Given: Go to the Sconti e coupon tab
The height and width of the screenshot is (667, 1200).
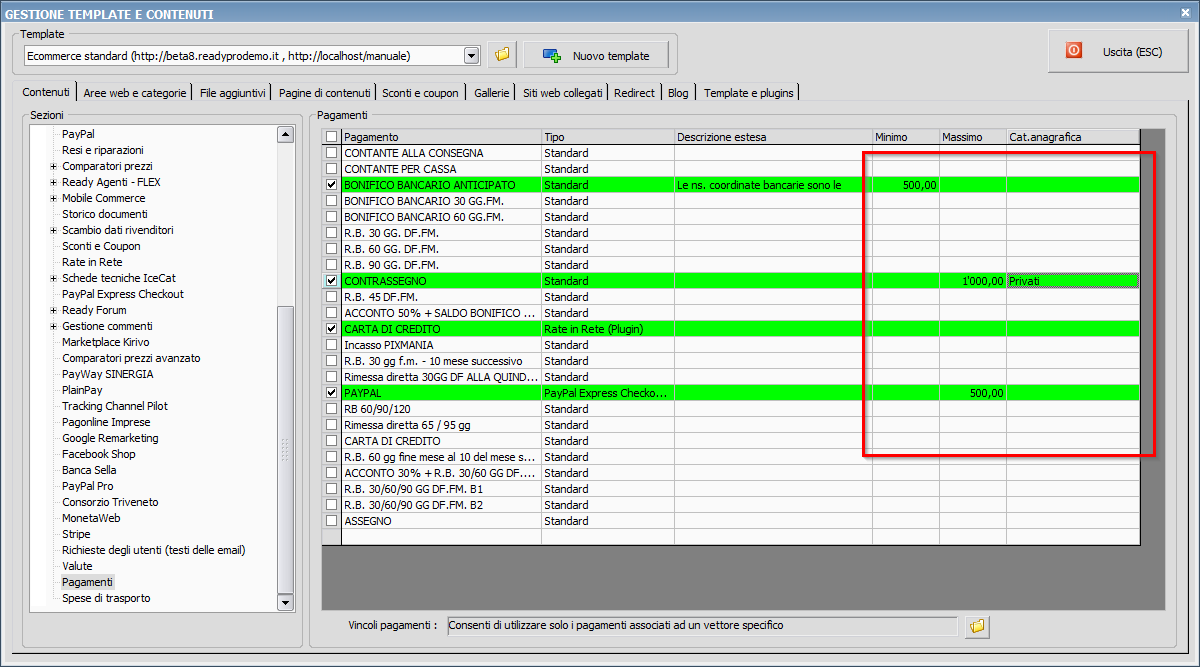Looking at the screenshot, I should (x=420, y=93).
